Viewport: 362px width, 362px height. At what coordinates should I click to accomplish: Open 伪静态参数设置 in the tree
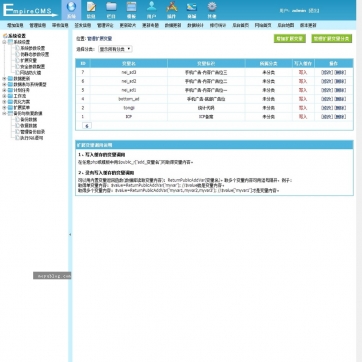pyautogui.click(x=35, y=54)
